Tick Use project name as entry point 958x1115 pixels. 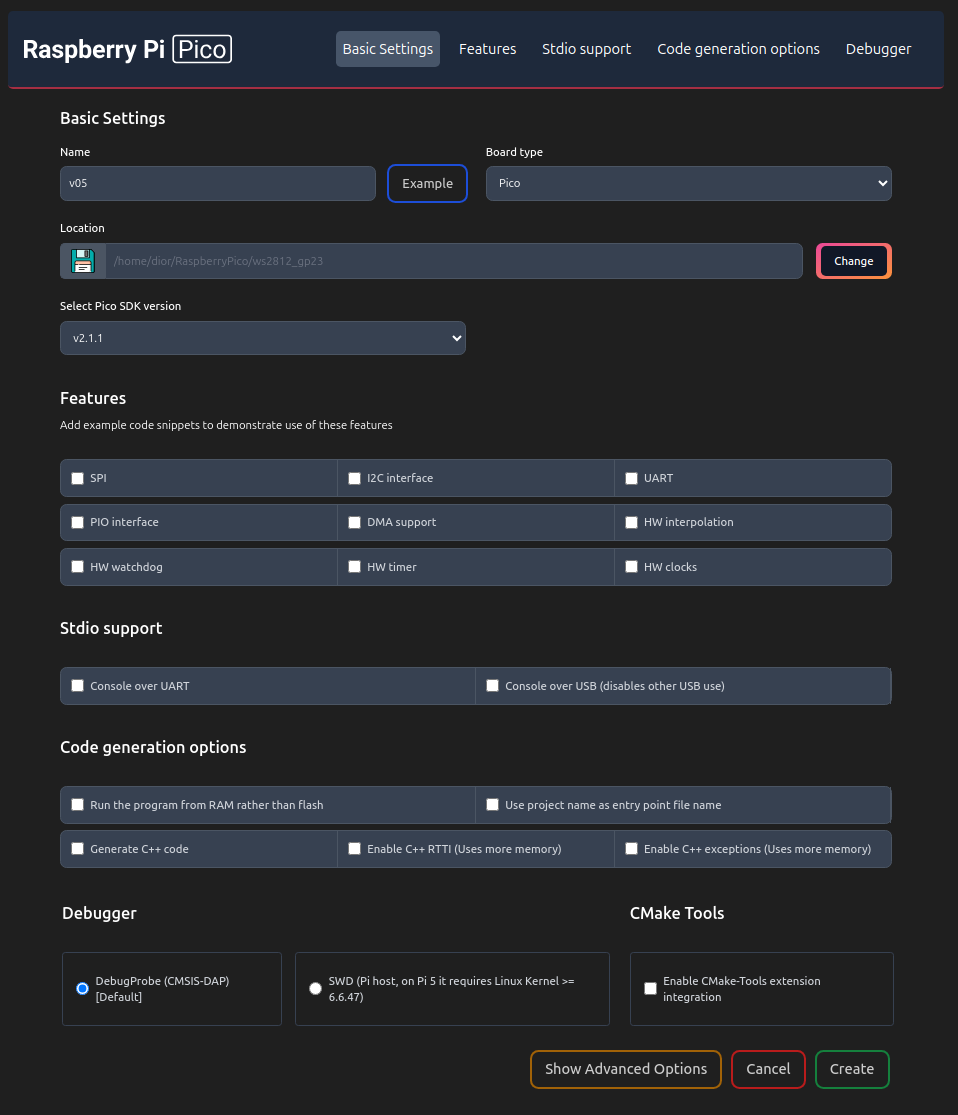click(x=492, y=804)
